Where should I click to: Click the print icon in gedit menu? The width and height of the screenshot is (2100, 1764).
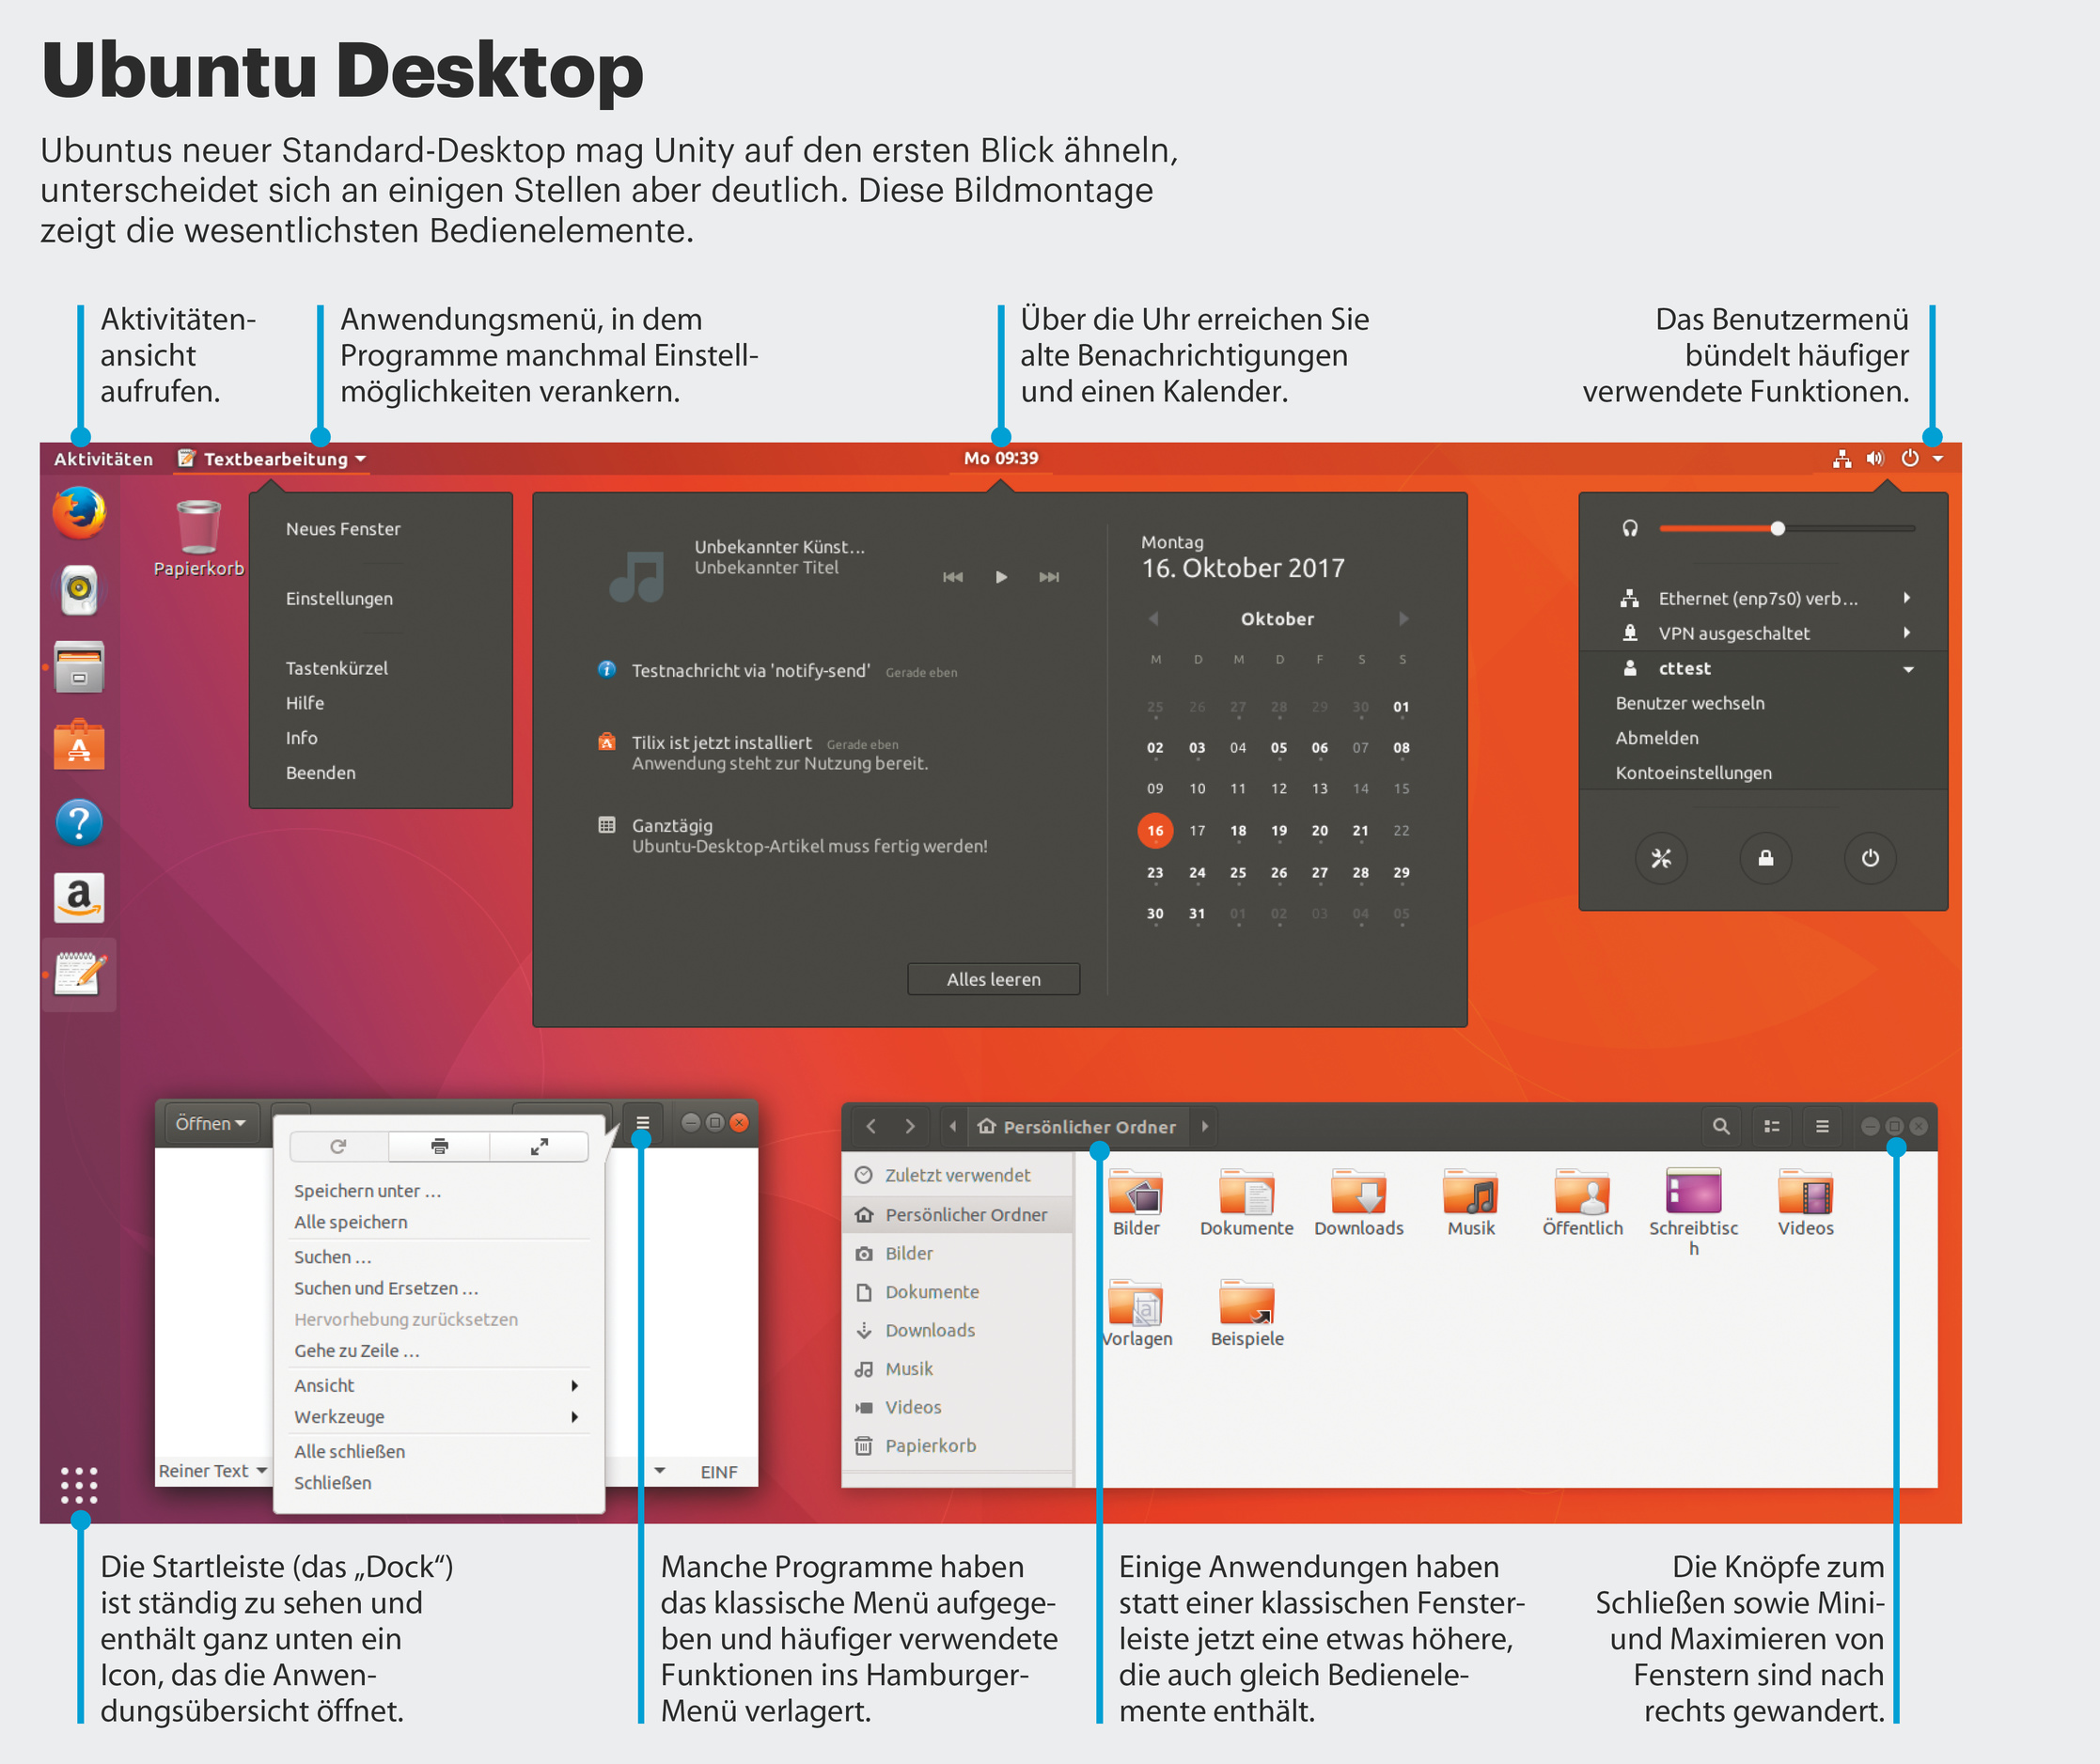coord(439,1146)
